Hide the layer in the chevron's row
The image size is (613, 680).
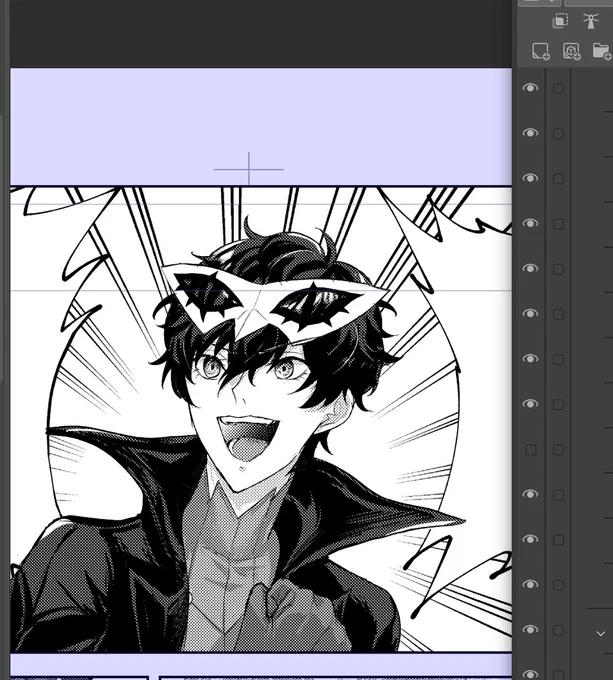pos(530,630)
